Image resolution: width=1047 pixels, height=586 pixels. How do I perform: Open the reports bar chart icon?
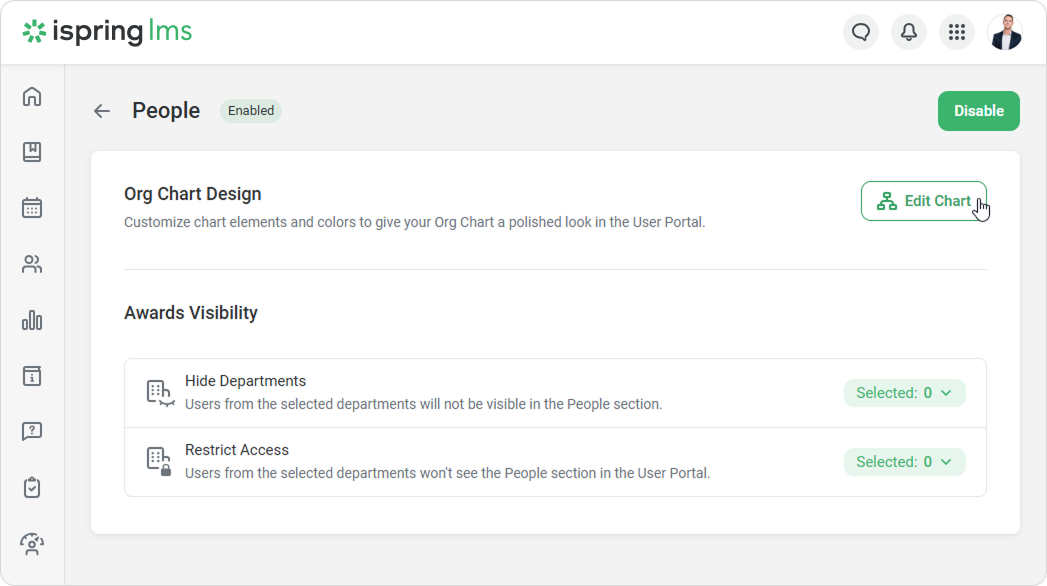(32, 320)
